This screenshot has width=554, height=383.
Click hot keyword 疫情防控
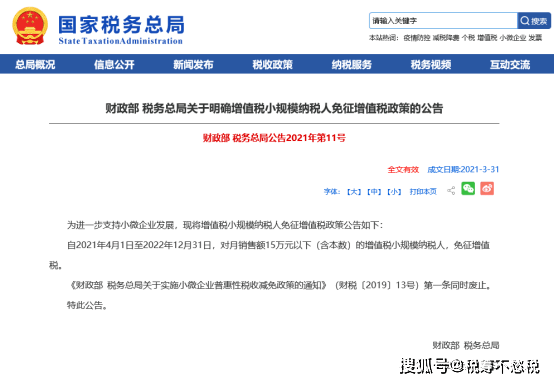coord(417,38)
